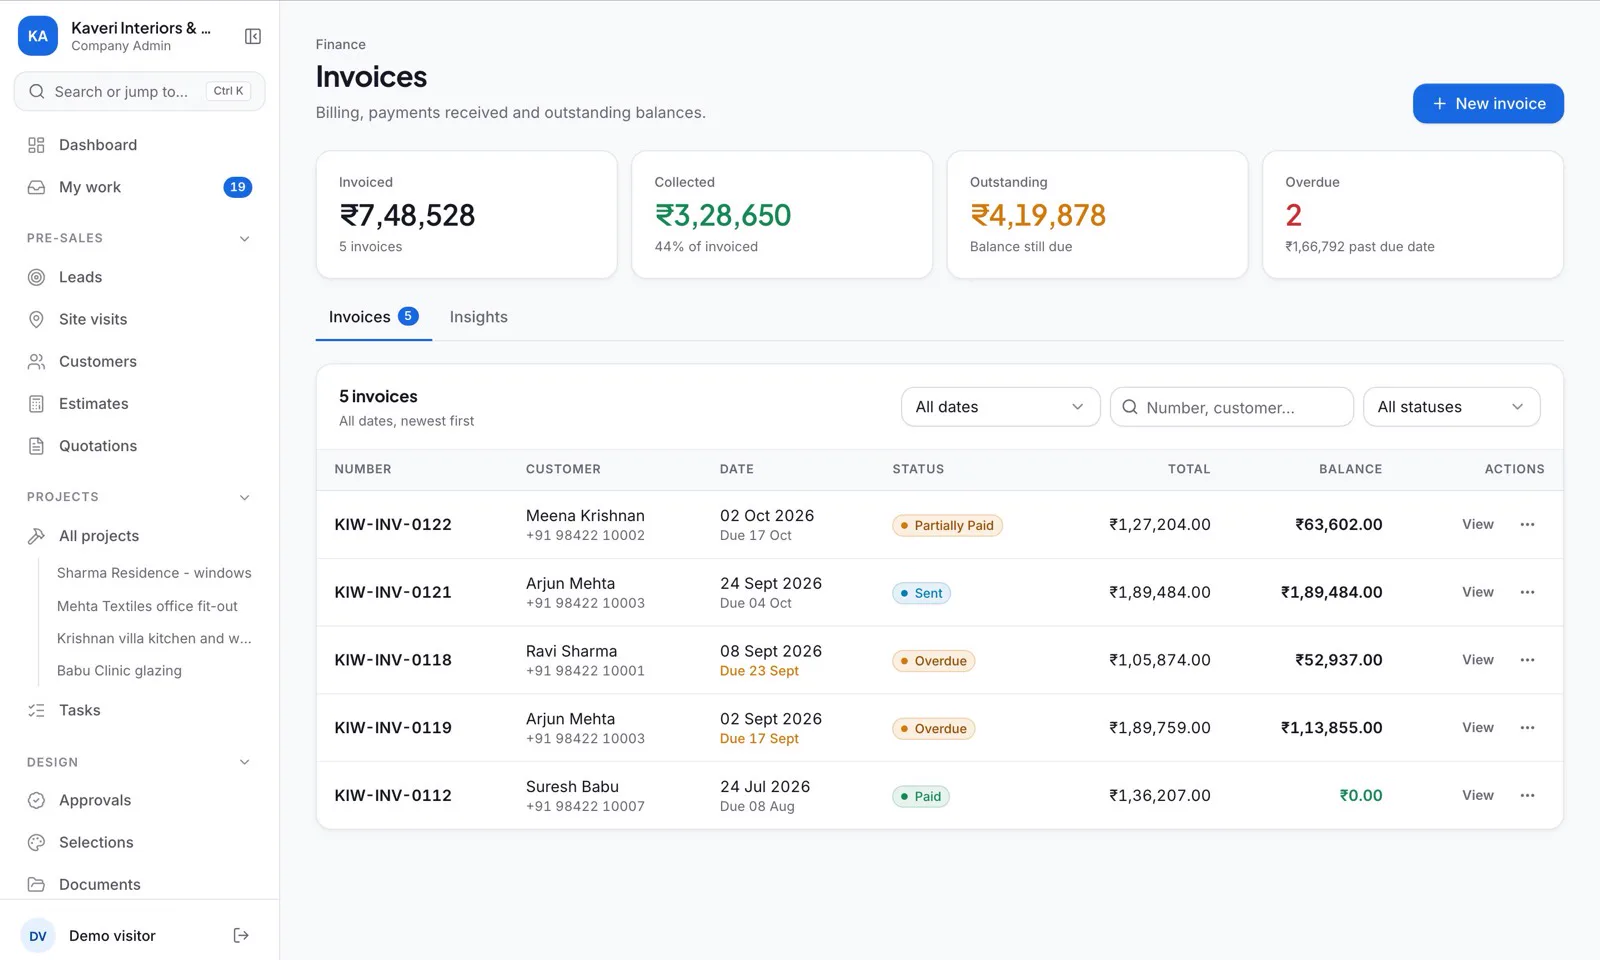
Task: View invoice KIW-INV-0121
Action: pos(1477,592)
